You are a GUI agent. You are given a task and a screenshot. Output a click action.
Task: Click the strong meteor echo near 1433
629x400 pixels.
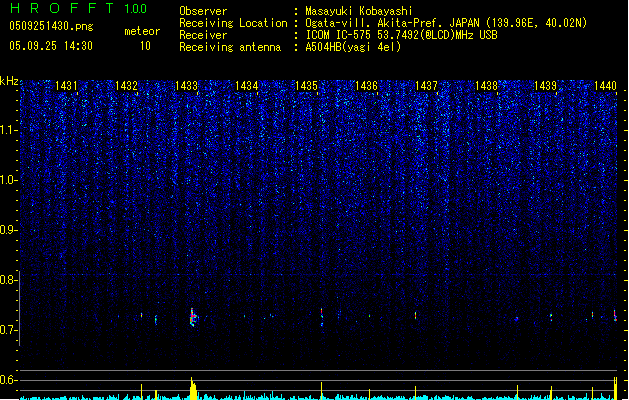(193, 317)
